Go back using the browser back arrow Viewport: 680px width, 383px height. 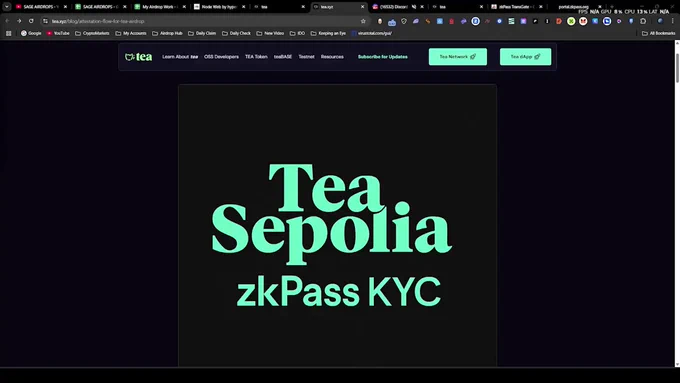tap(7, 21)
